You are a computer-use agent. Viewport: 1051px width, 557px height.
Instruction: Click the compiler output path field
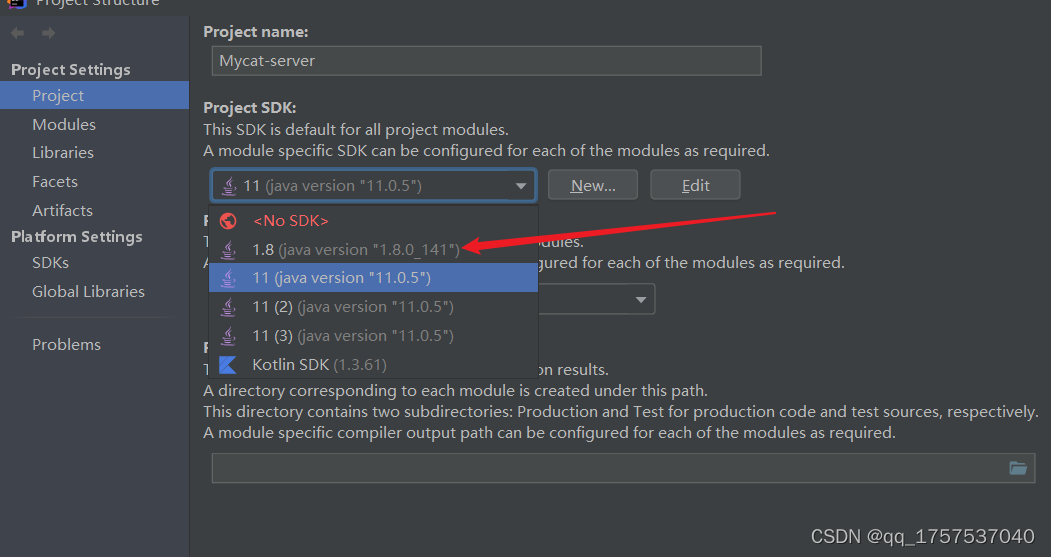tap(623, 468)
